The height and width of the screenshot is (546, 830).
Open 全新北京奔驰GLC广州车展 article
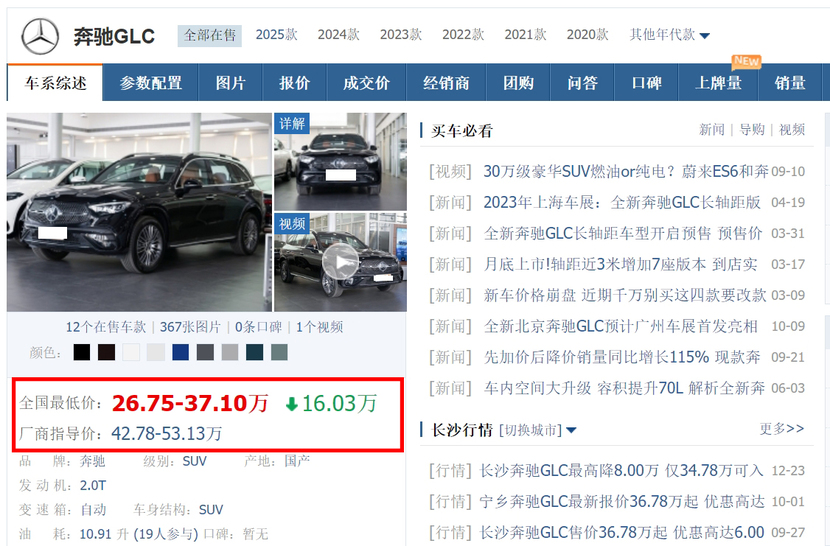pos(620,326)
